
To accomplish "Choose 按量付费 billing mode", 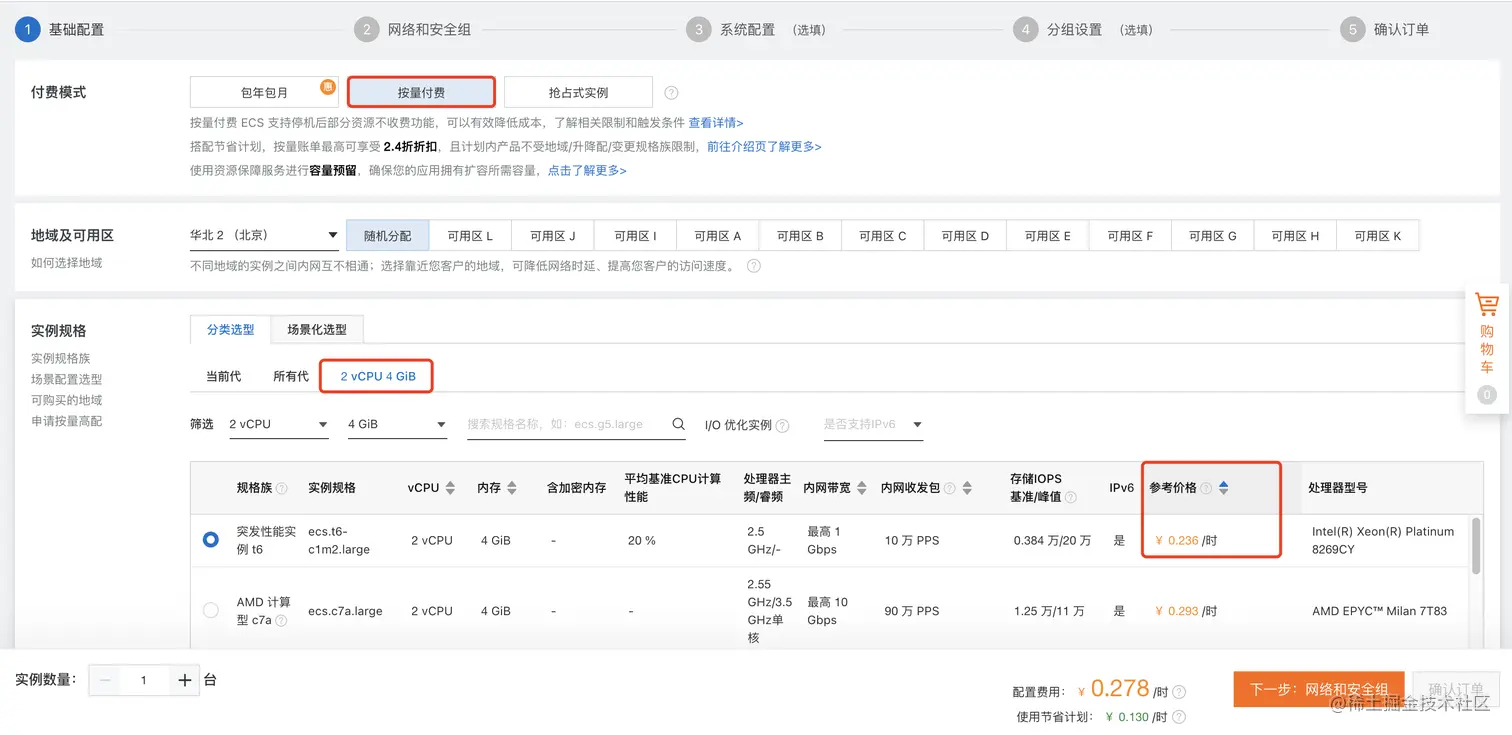I will [x=421, y=92].
